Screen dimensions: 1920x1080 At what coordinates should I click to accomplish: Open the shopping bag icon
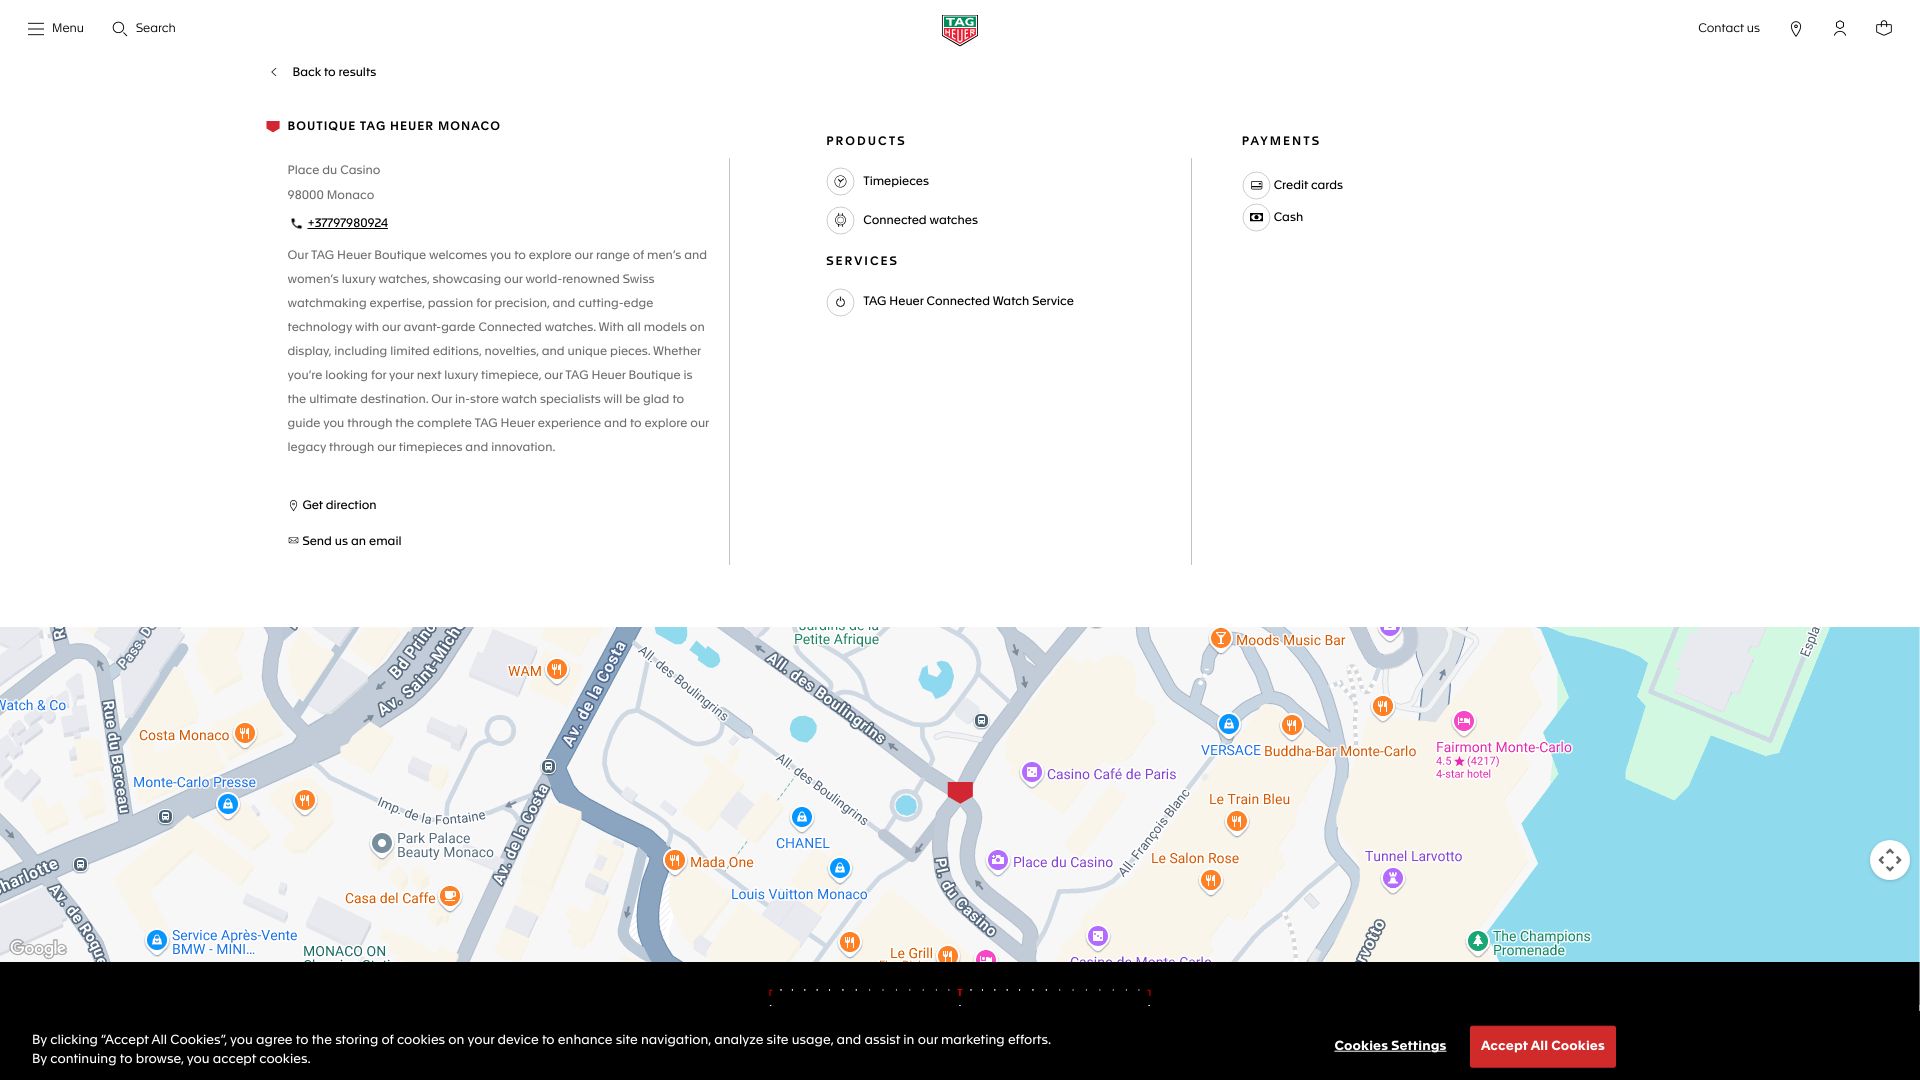(x=1884, y=28)
